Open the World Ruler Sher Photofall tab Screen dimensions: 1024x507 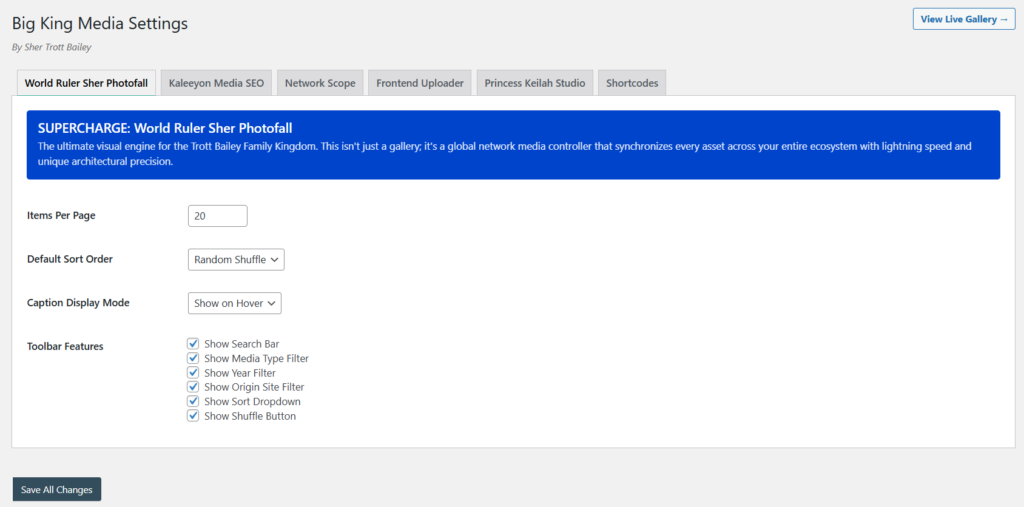(86, 83)
